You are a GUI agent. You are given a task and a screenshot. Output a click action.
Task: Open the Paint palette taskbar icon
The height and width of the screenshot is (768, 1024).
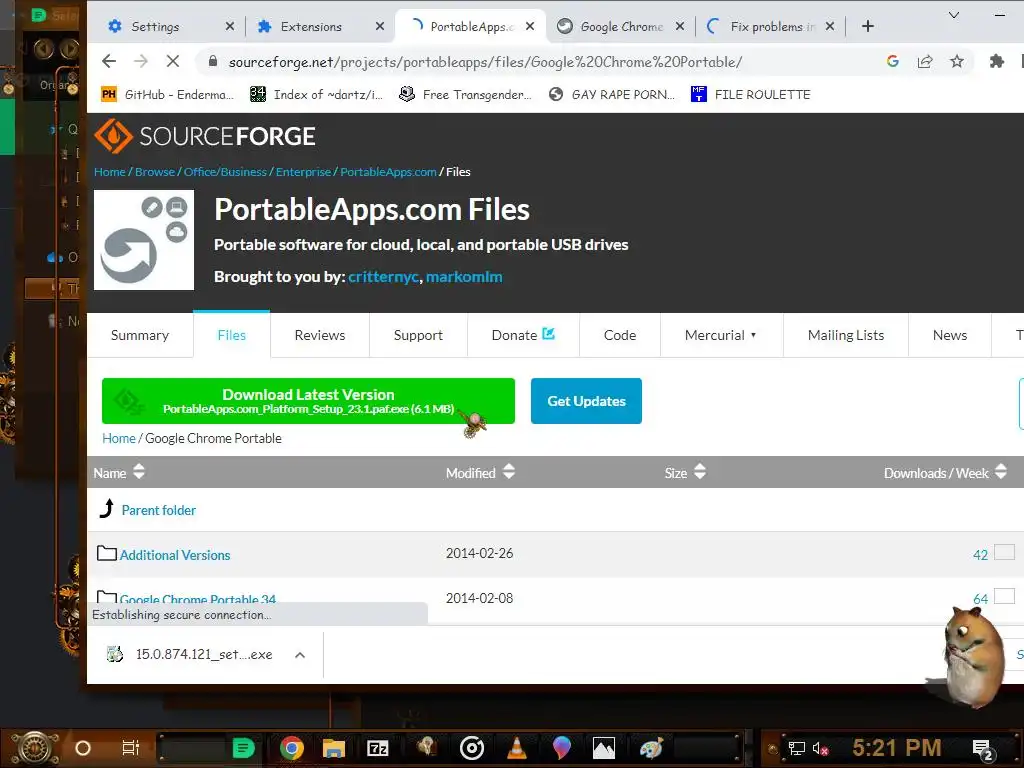click(x=651, y=748)
